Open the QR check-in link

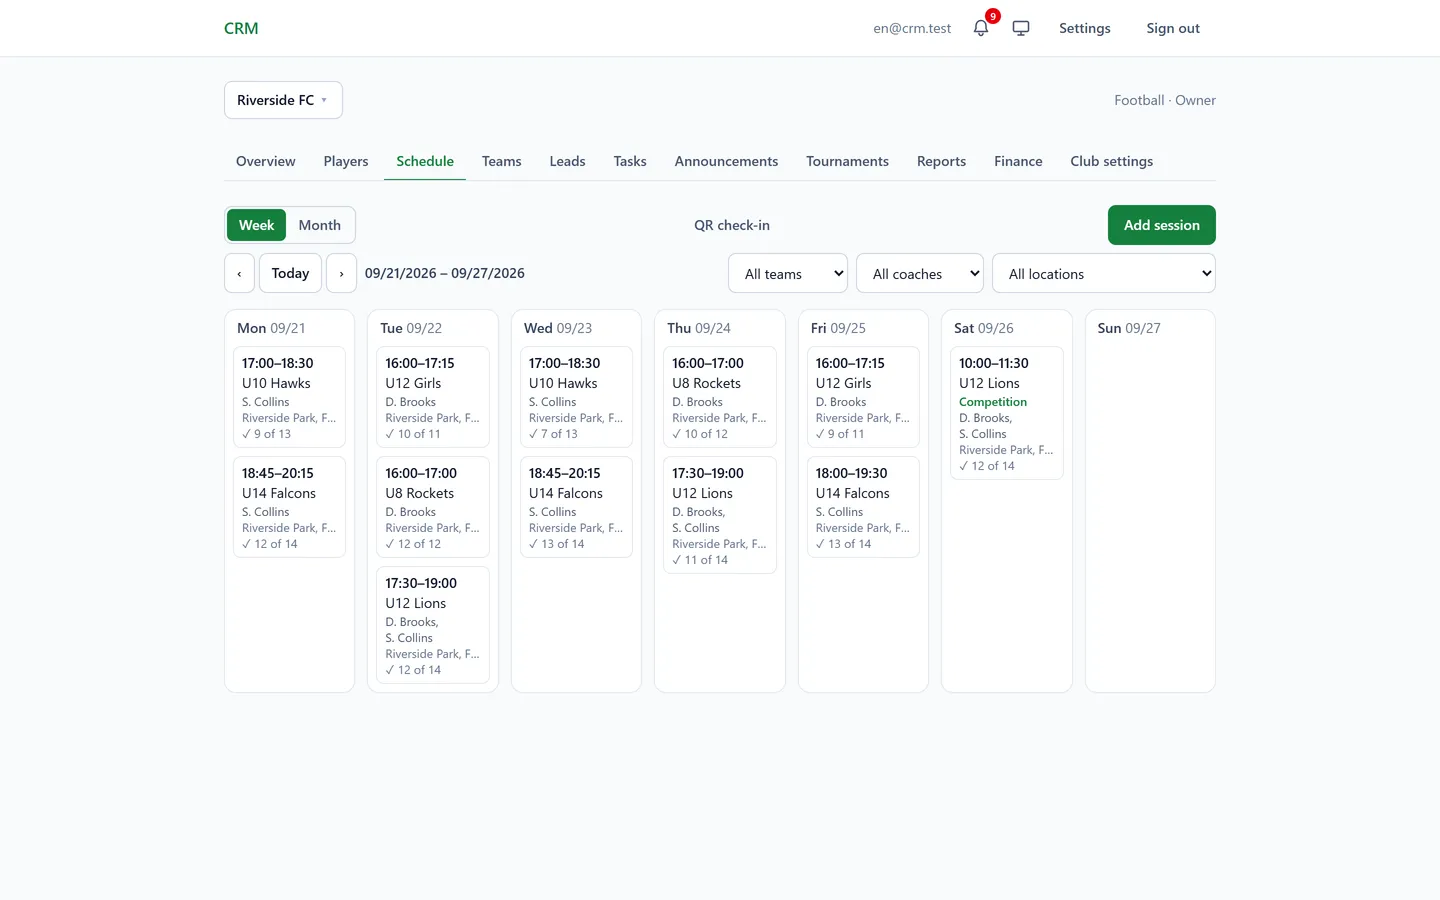click(732, 225)
